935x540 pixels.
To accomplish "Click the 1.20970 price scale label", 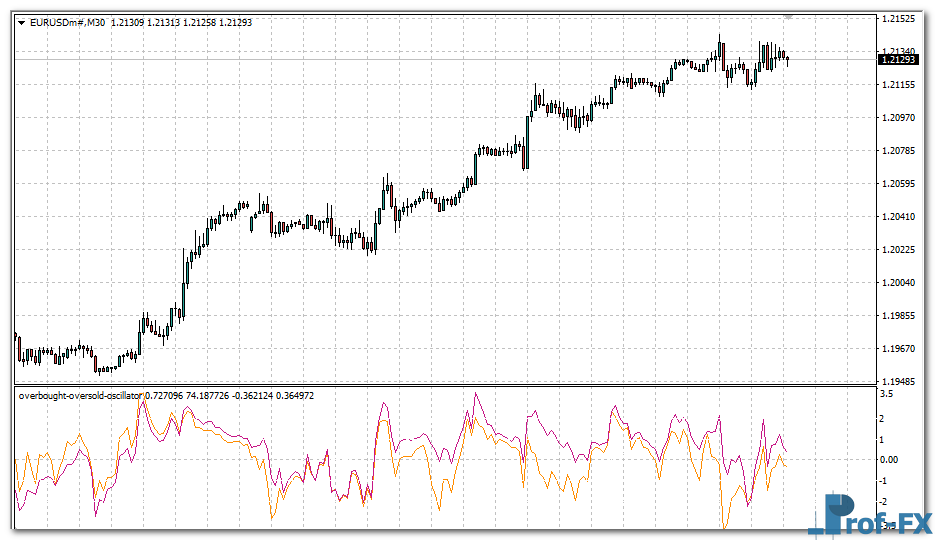I will click(x=897, y=118).
